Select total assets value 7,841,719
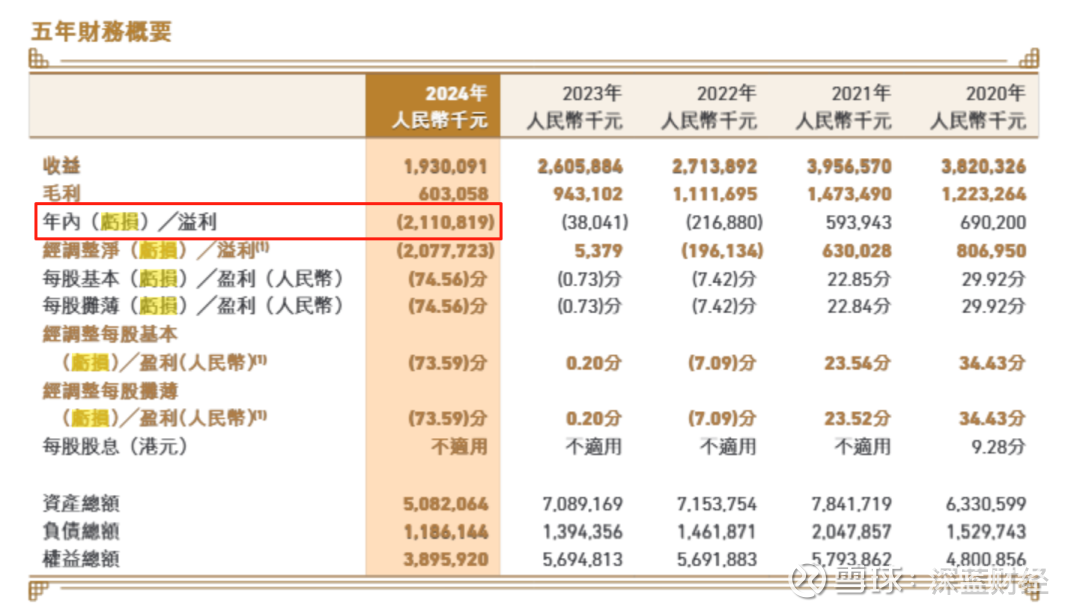The image size is (1080, 614). click(851, 504)
